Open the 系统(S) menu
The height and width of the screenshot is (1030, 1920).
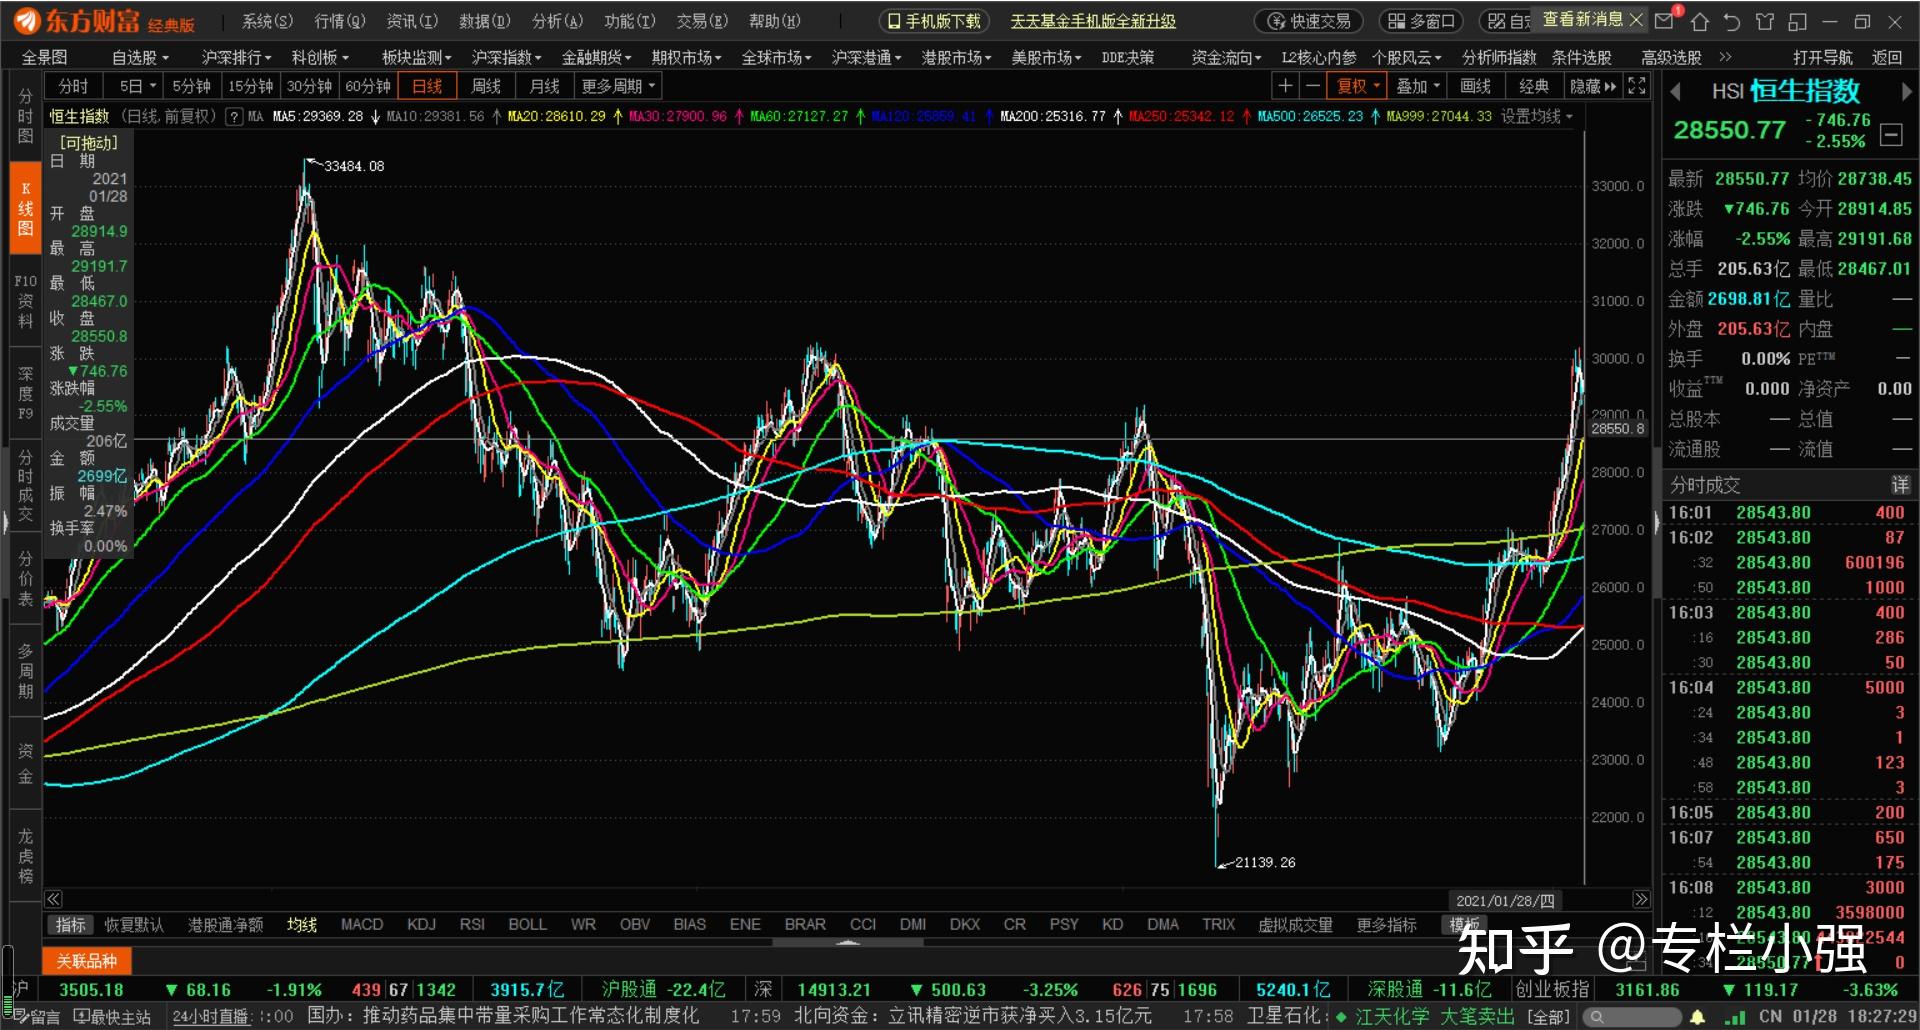click(267, 21)
